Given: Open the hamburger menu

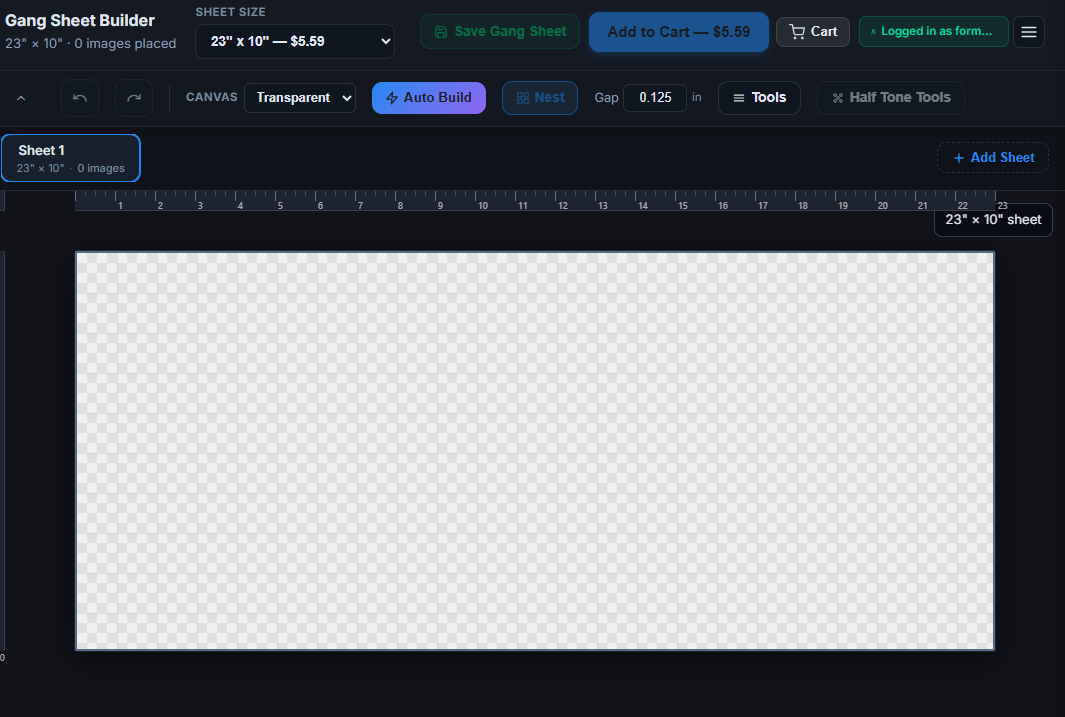Looking at the screenshot, I should (1030, 32).
